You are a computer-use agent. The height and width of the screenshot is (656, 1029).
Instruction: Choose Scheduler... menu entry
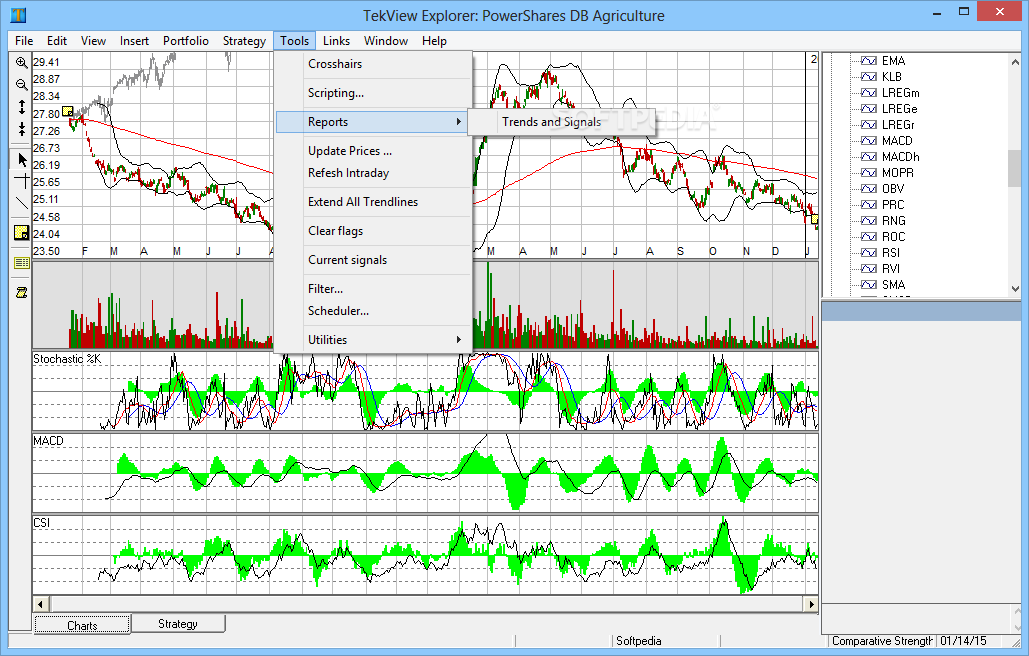pos(373,311)
